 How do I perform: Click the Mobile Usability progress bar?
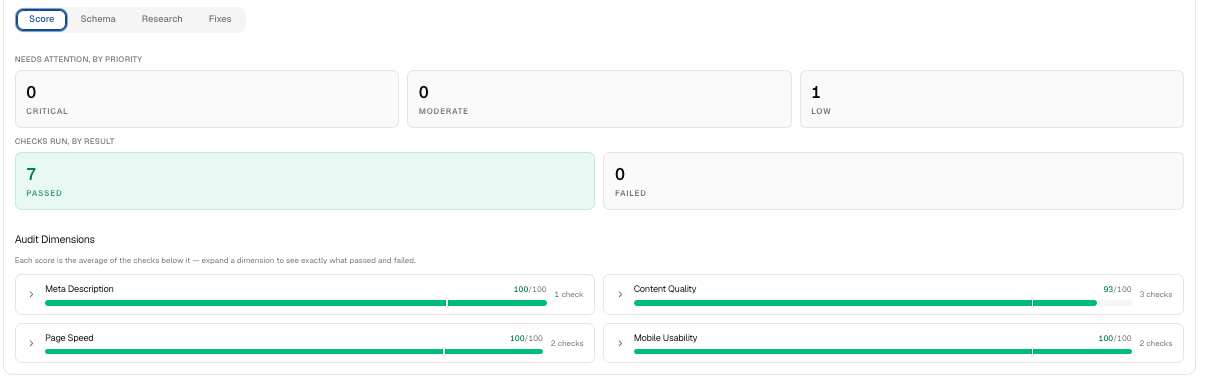click(x=883, y=351)
